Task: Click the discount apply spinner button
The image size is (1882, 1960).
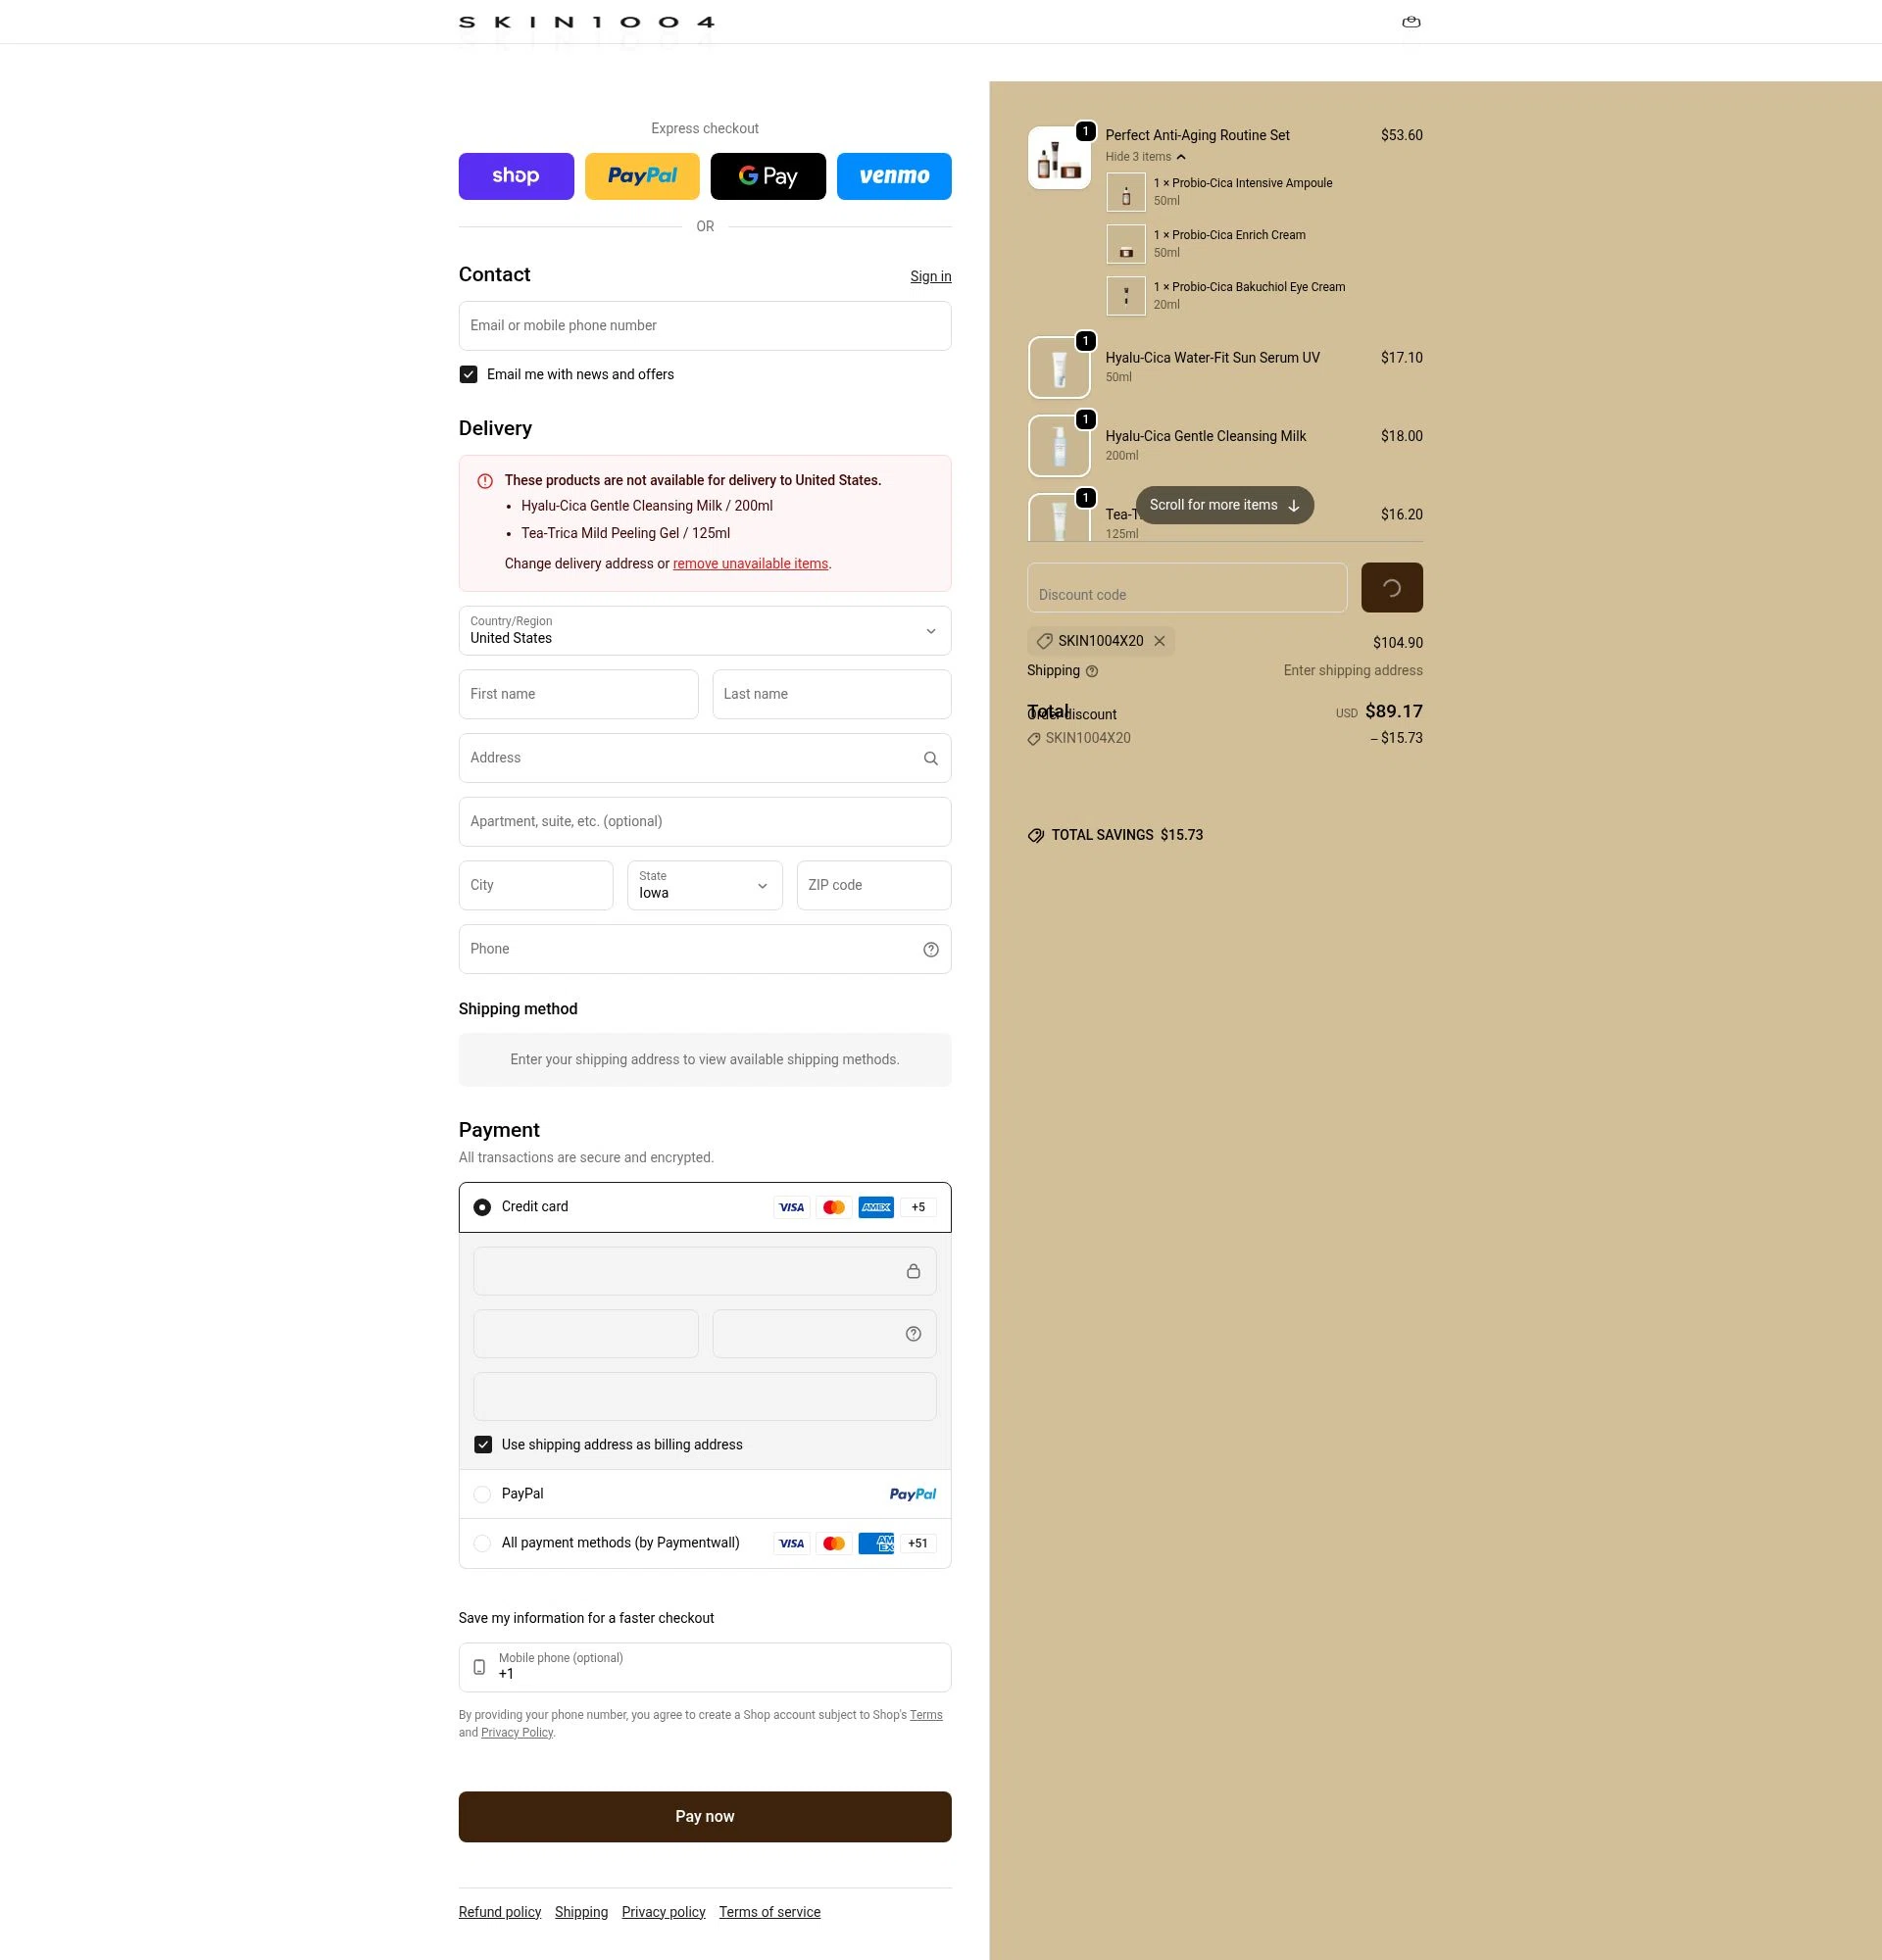Action: point(1391,588)
